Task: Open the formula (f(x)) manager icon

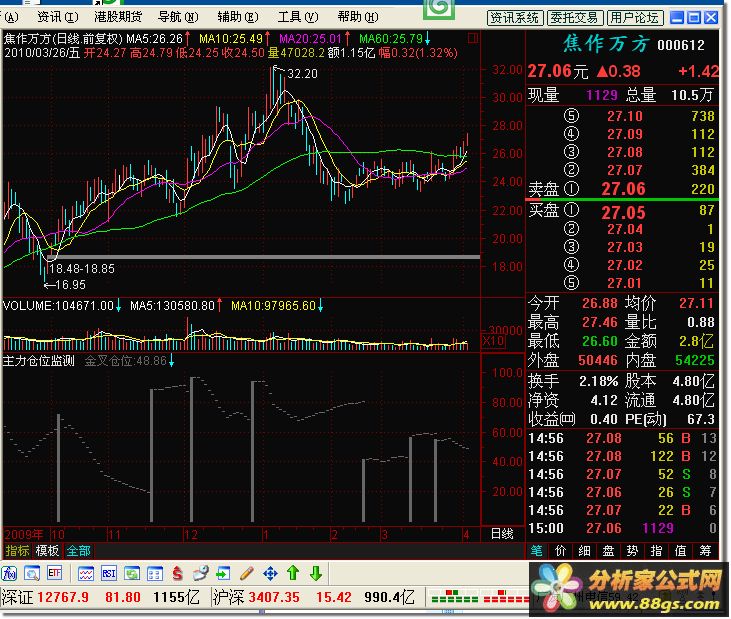Action: click(x=9, y=574)
